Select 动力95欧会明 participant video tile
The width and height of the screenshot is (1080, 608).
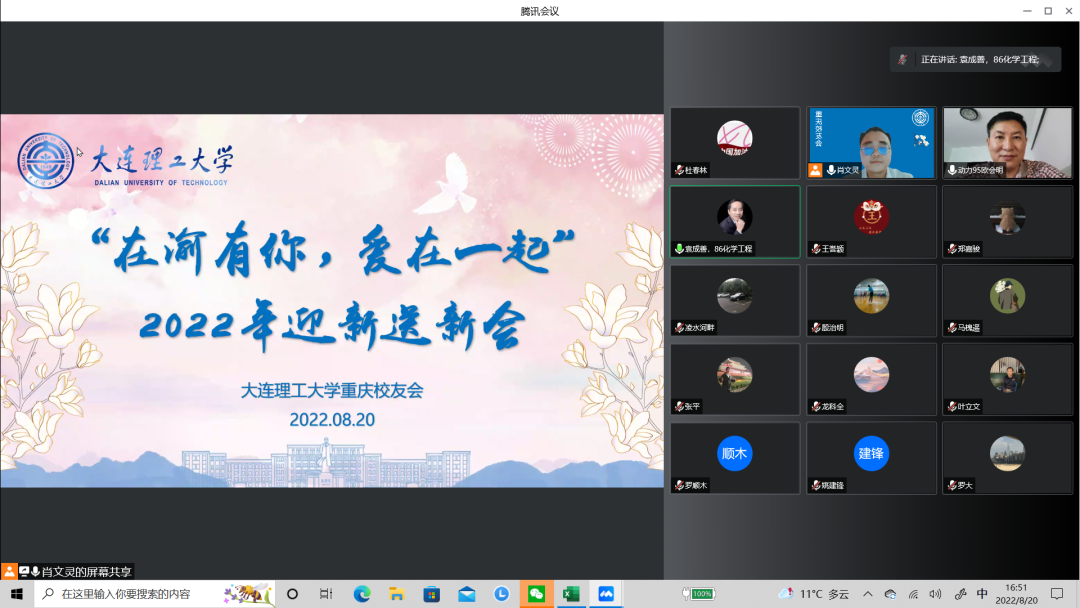[x=1007, y=143]
